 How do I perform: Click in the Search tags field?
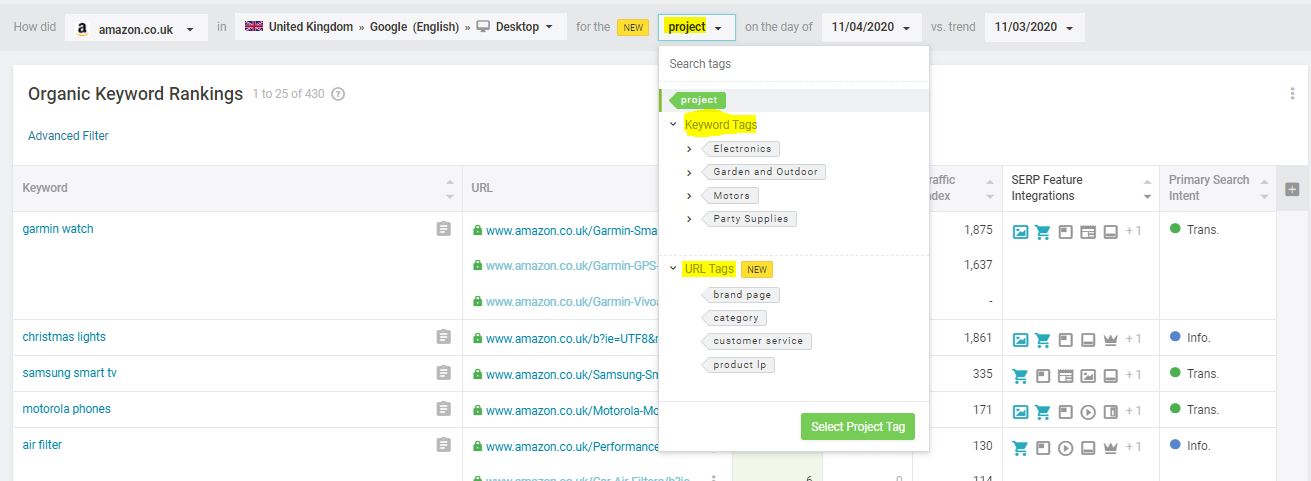(x=794, y=64)
